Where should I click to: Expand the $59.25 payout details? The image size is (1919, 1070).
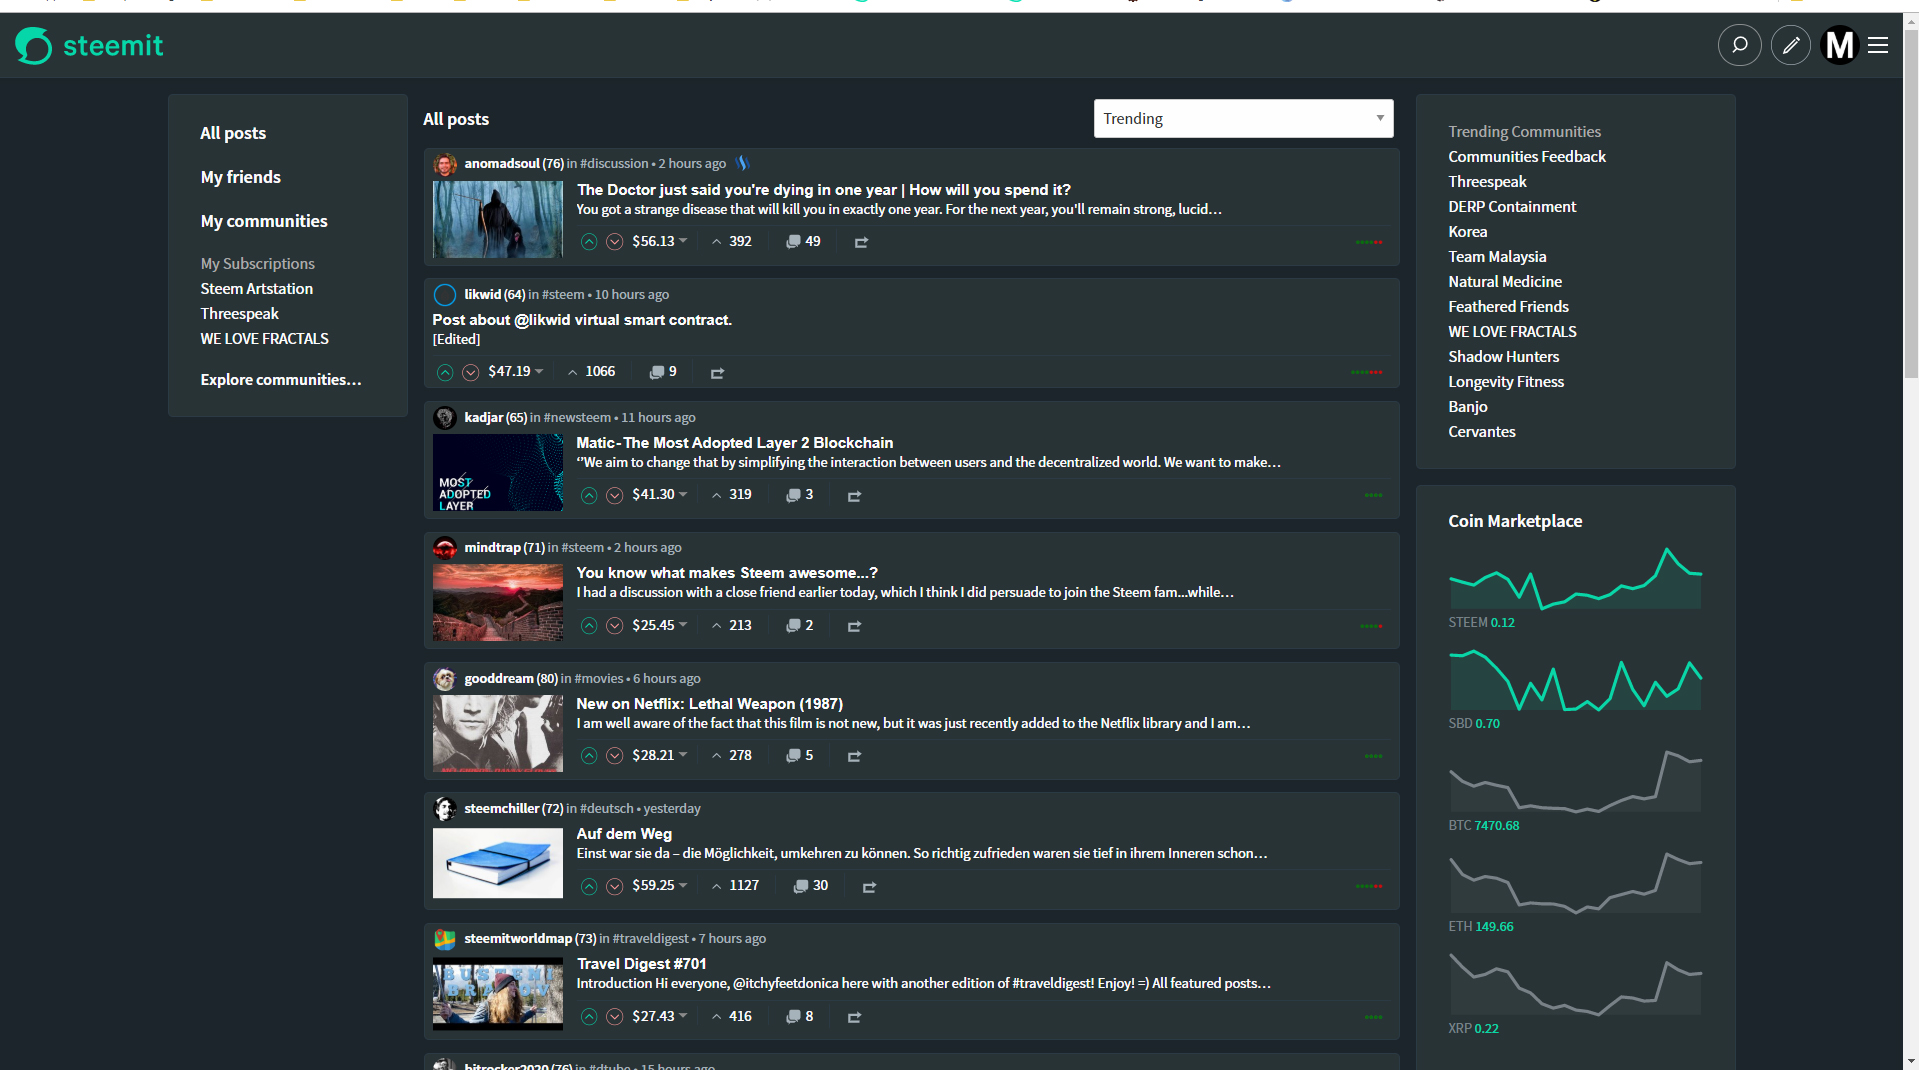click(x=660, y=885)
